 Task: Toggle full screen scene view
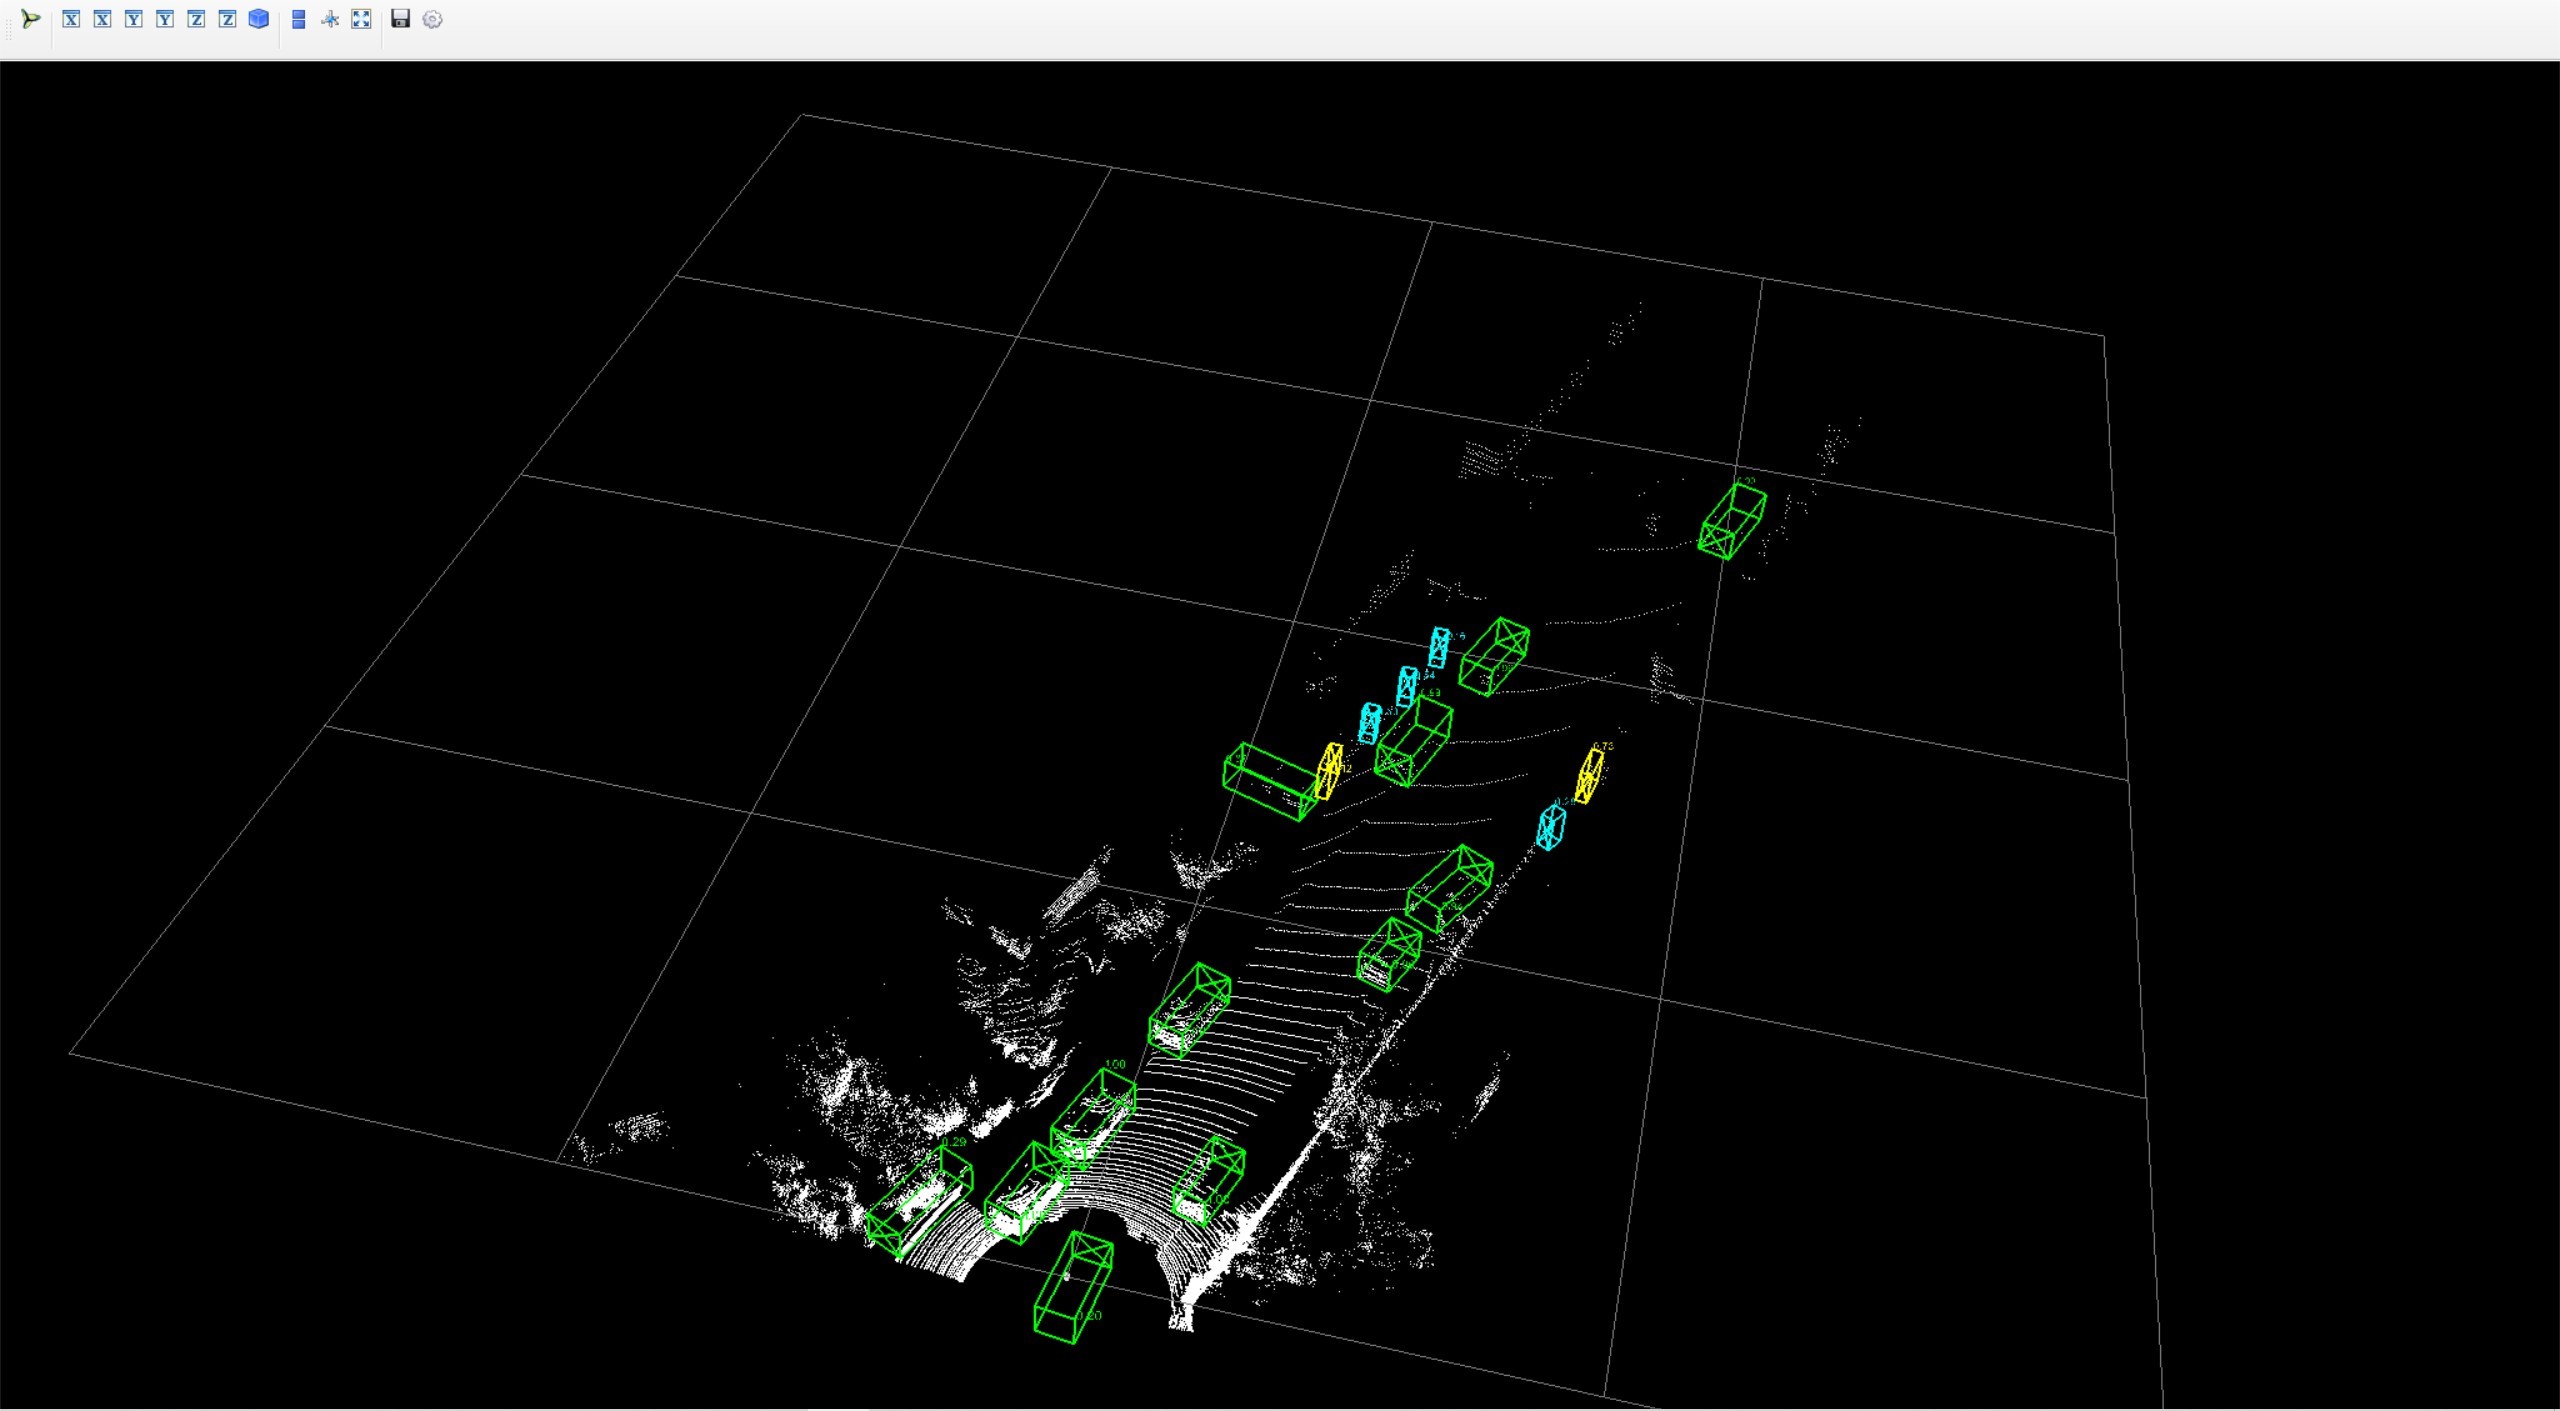(361, 19)
